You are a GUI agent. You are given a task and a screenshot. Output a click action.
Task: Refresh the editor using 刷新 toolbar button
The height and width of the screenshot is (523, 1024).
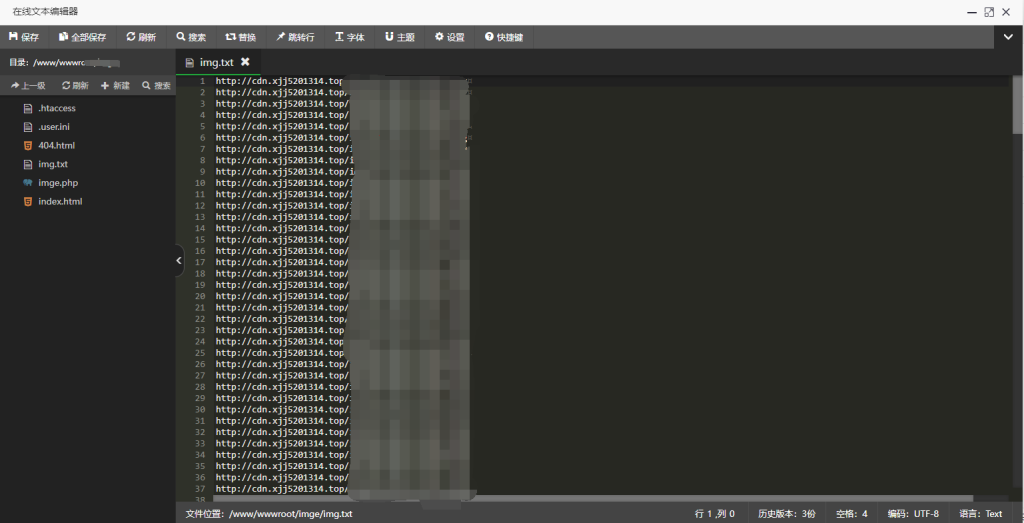coord(141,37)
